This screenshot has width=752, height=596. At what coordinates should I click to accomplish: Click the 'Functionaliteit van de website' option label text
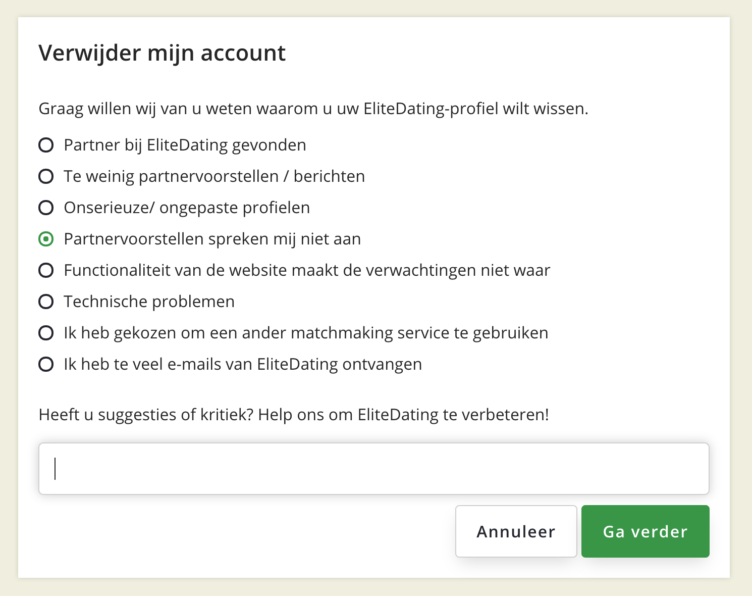[306, 270]
